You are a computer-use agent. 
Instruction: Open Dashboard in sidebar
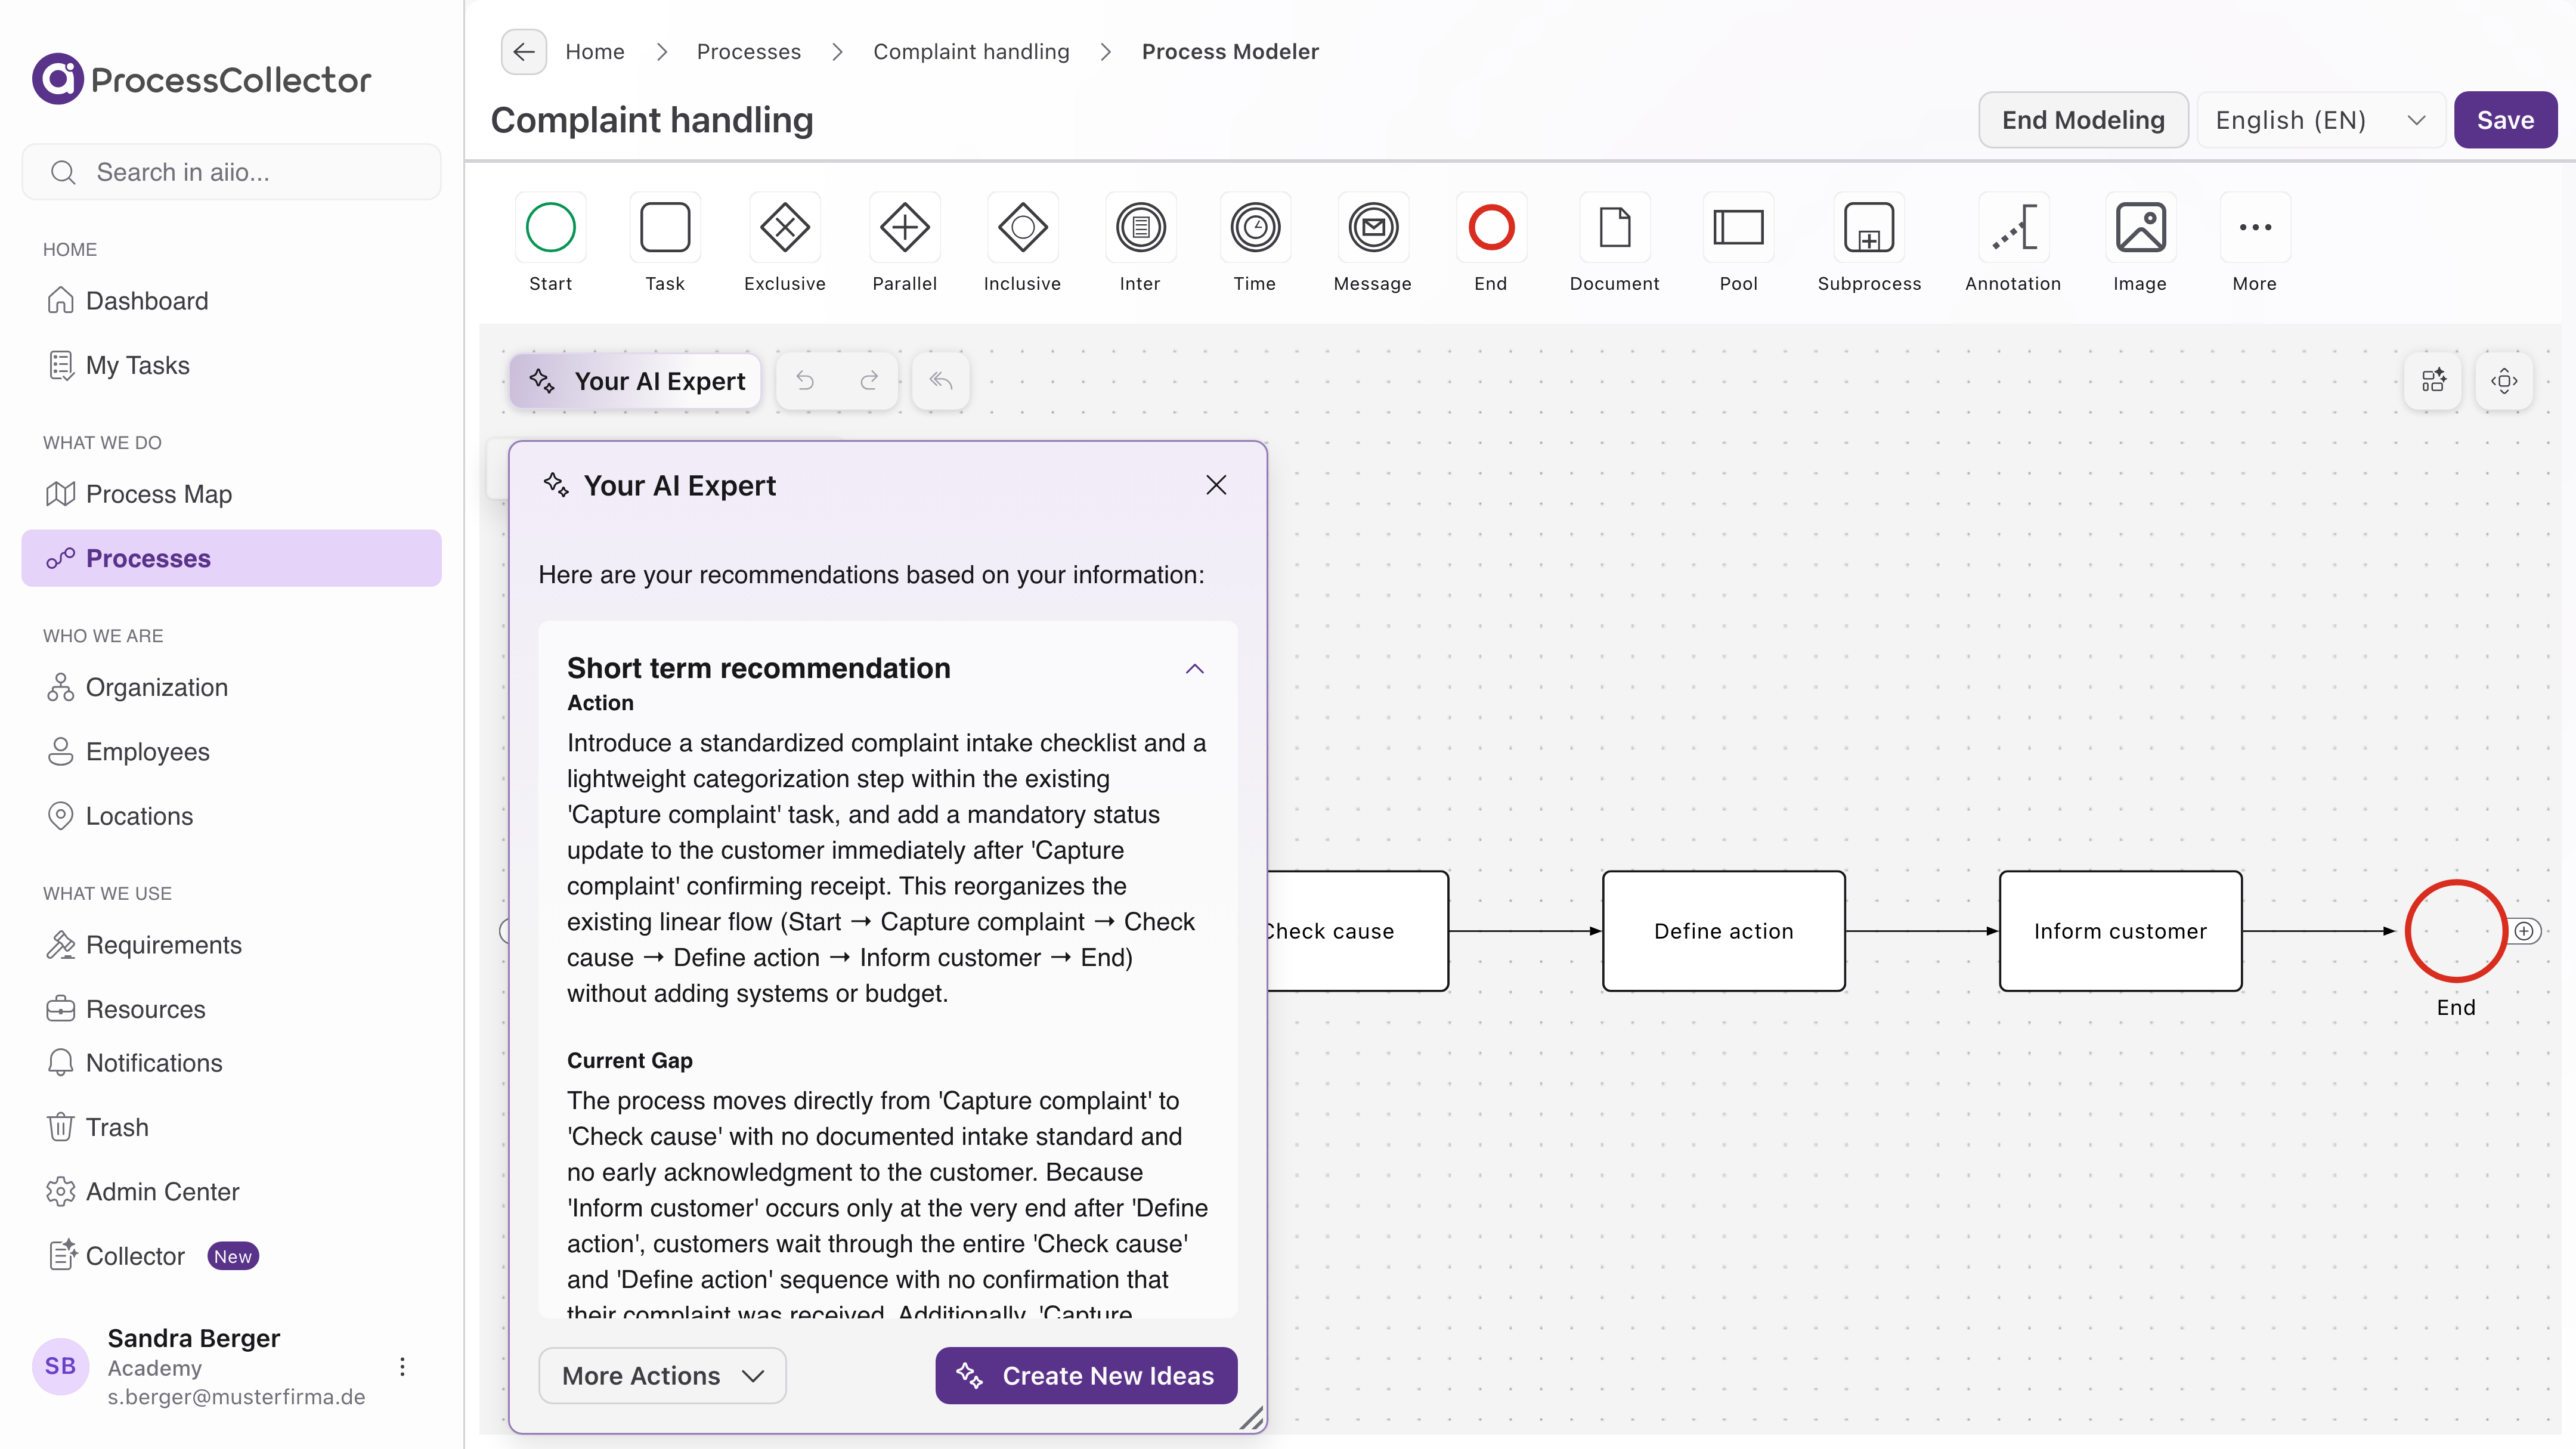coord(231,301)
